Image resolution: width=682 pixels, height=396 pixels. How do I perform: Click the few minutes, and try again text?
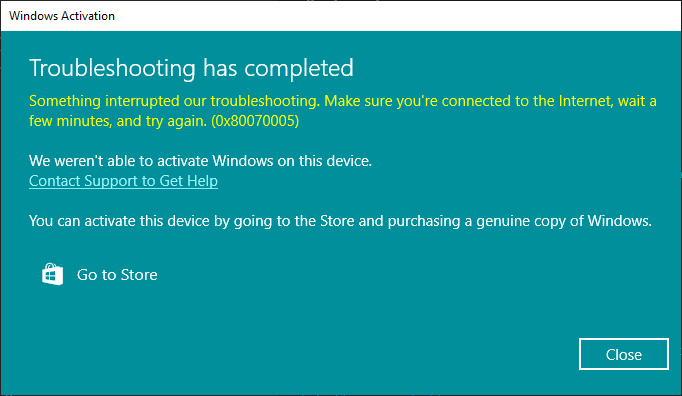(118, 121)
